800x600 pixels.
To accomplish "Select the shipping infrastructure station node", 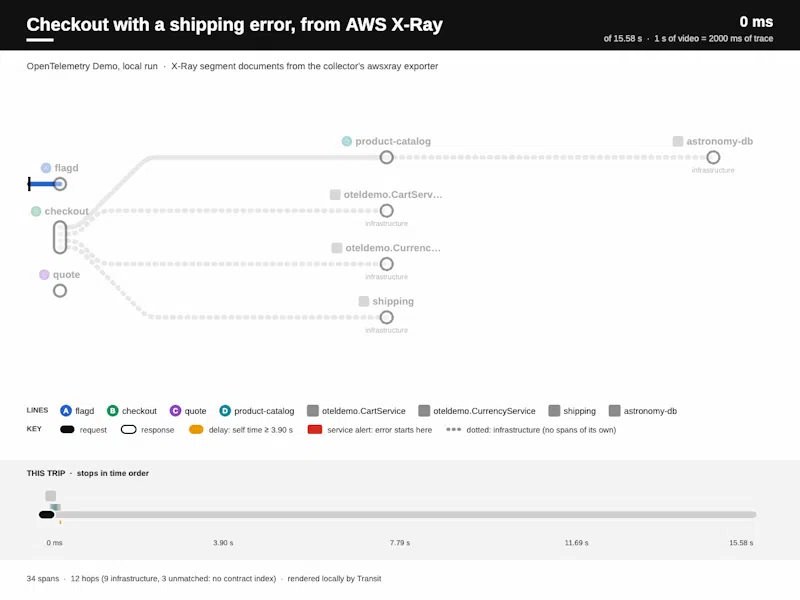I will point(387,317).
